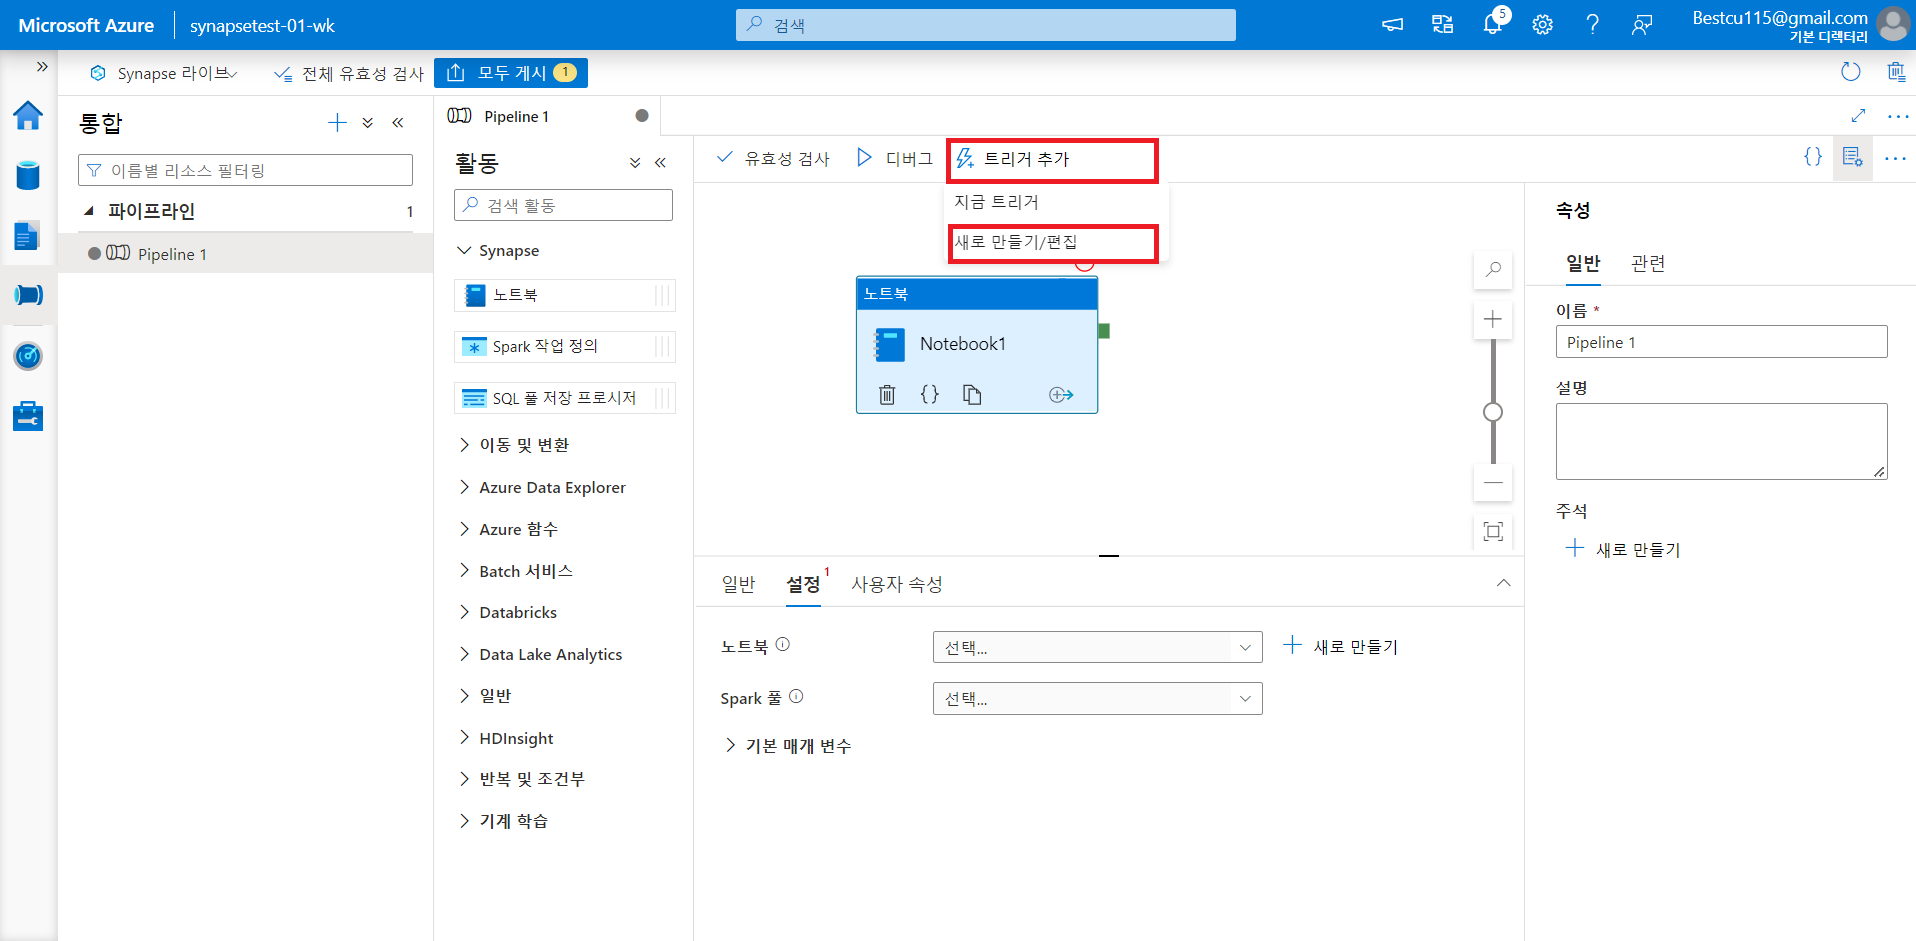This screenshot has width=1916, height=941.
Task: View Notebook1 activity code braces icon
Action: tap(930, 394)
